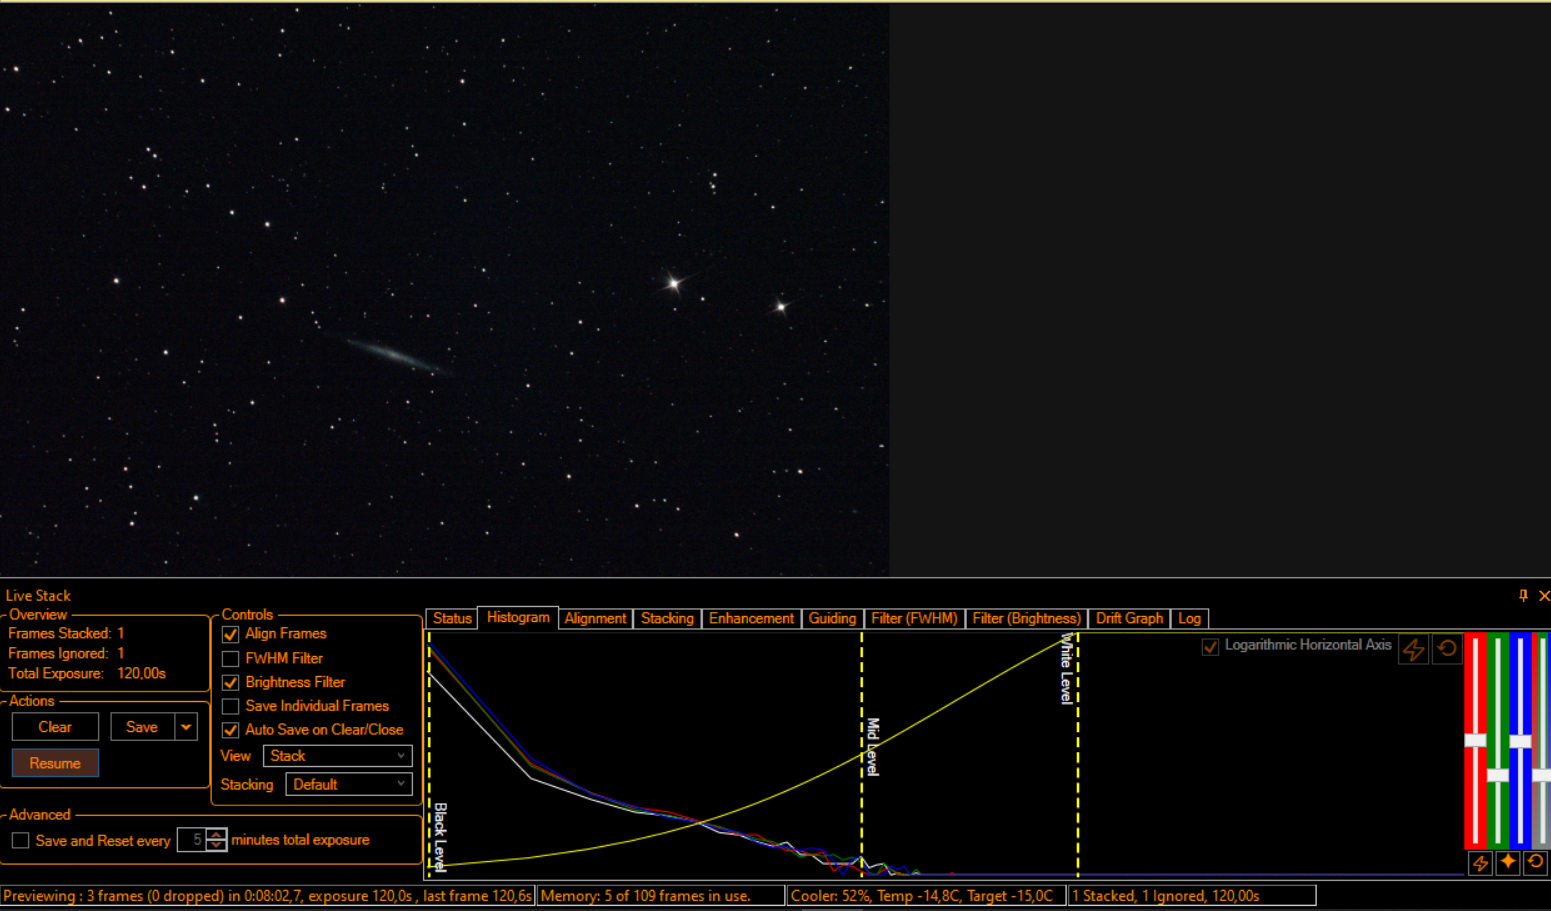Toggle the Brightness Filter checkbox
The image size is (1551, 911).
(x=230, y=682)
